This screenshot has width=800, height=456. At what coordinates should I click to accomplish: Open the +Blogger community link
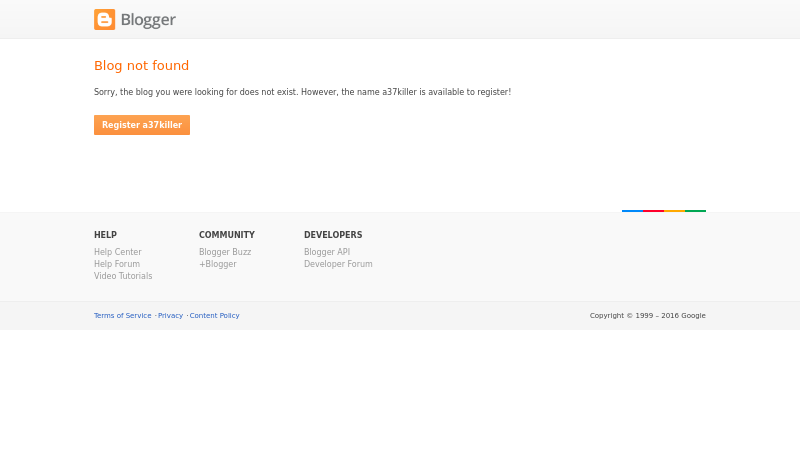pyautogui.click(x=218, y=264)
